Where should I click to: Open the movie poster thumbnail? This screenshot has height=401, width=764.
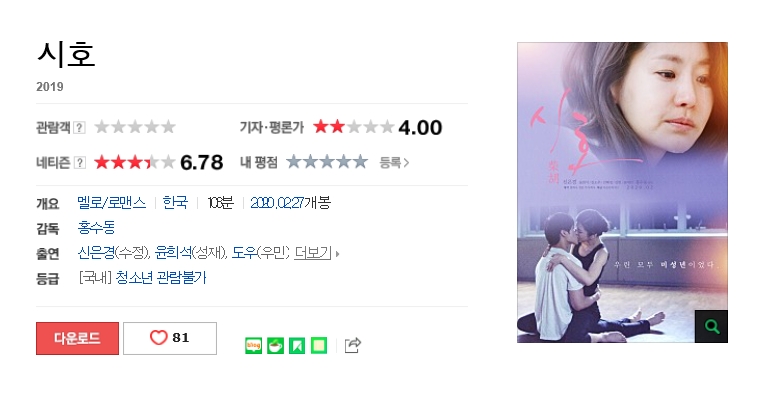[x=622, y=192]
